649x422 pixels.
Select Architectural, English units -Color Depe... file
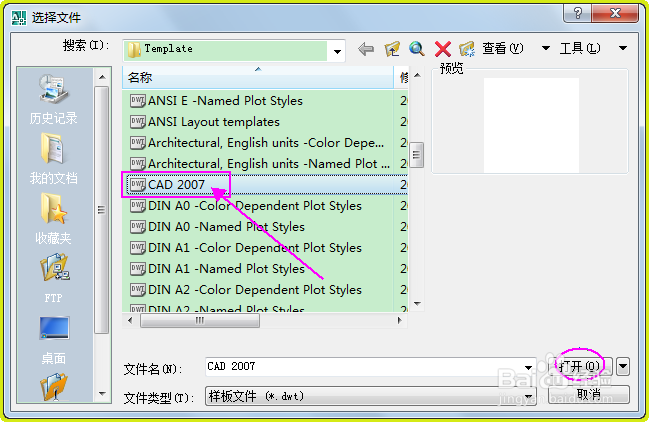click(x=265, y=143)
